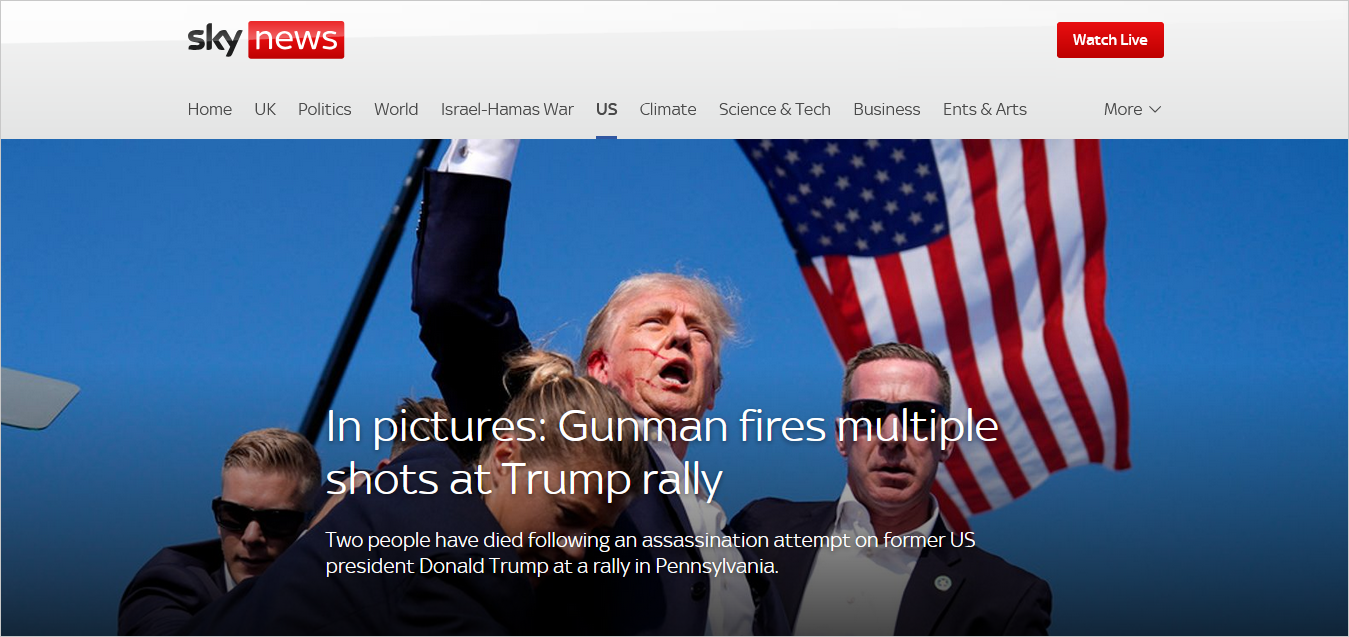Select Home in the navigation bar
The height and width of the screenshot is (637, 1349).
(x=209, y=109)
